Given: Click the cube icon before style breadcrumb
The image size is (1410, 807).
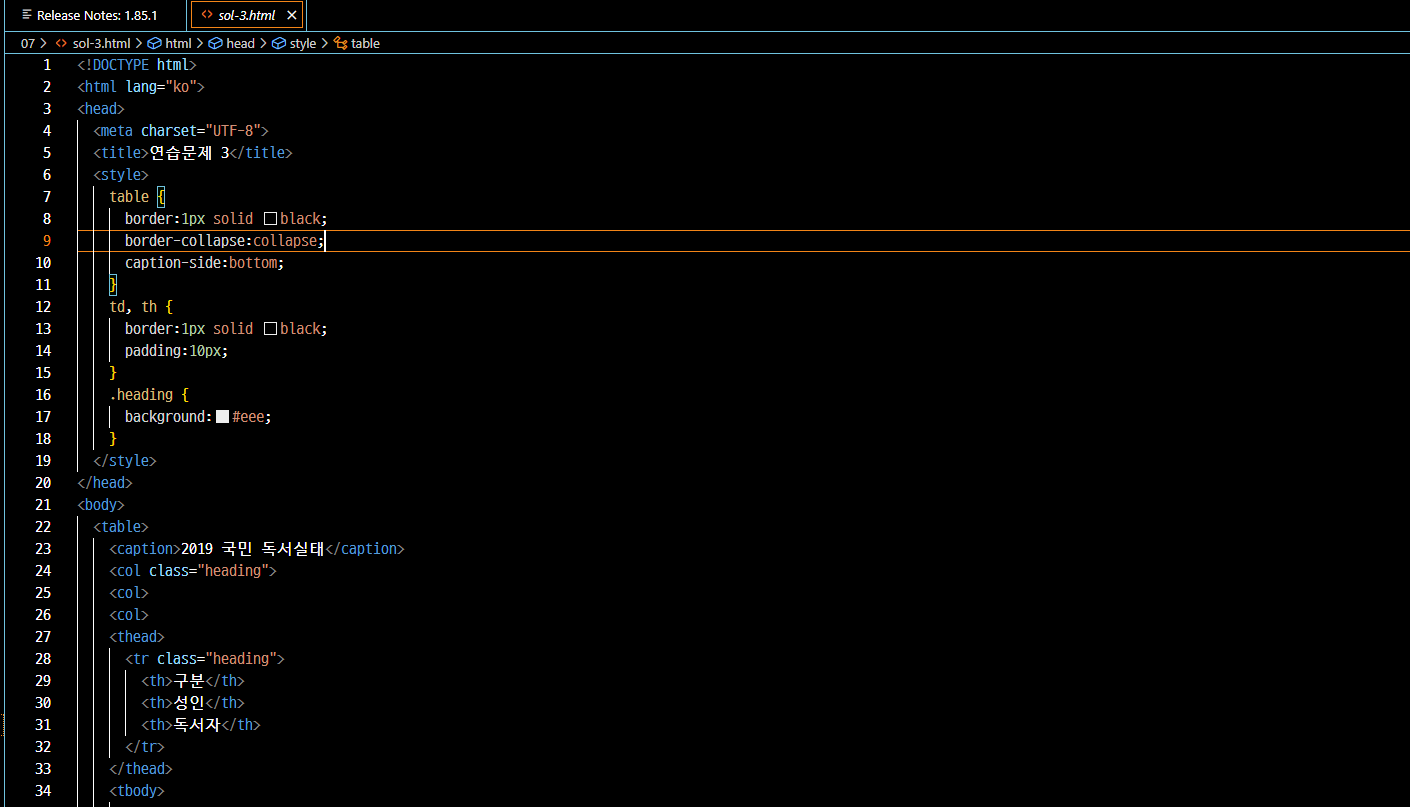Looking at the screenshot, I should (279, 43).
